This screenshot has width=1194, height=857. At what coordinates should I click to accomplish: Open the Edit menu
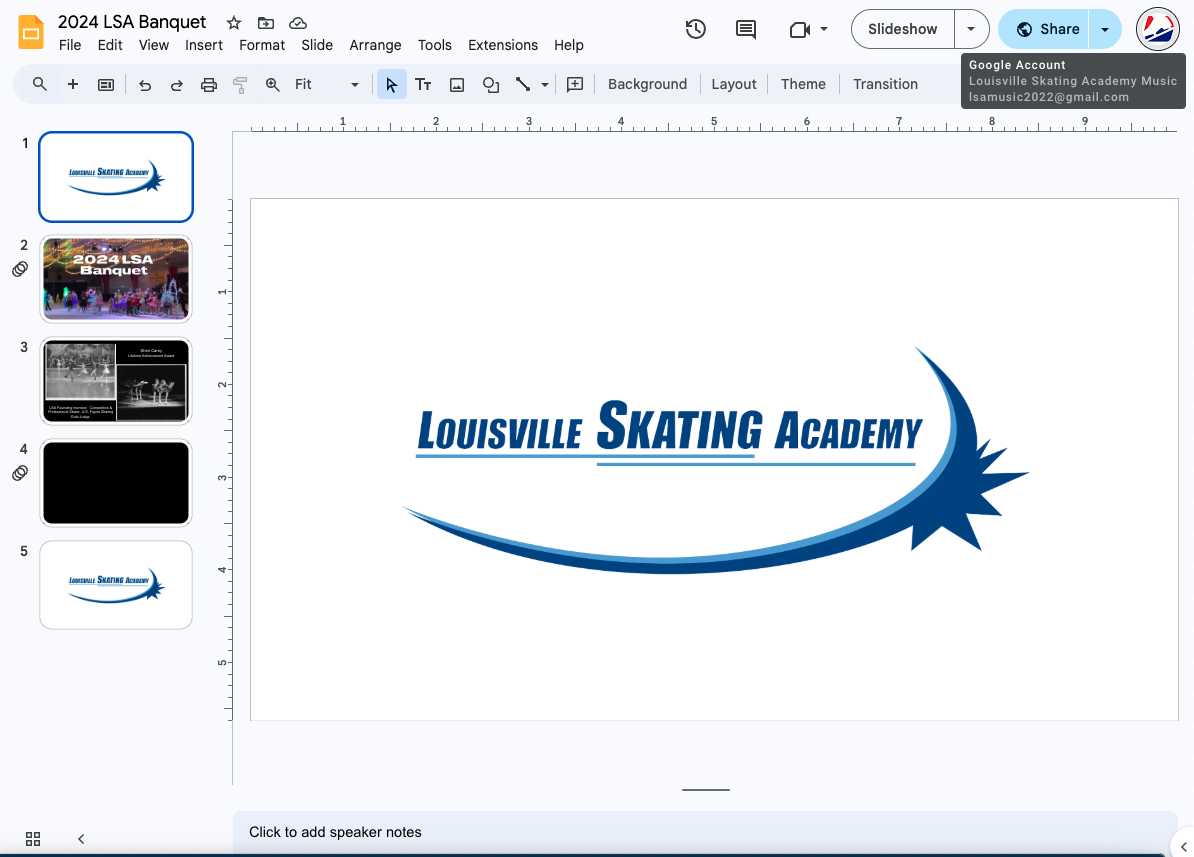tap(110, 45)
